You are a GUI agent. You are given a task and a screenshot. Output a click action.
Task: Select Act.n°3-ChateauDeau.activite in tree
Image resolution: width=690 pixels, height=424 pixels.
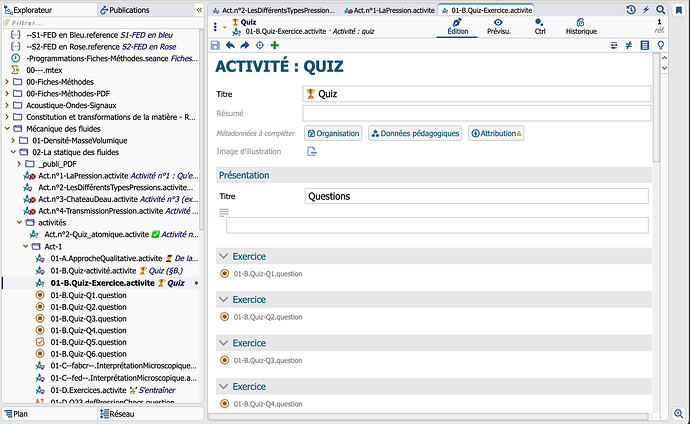pos(88,199)
